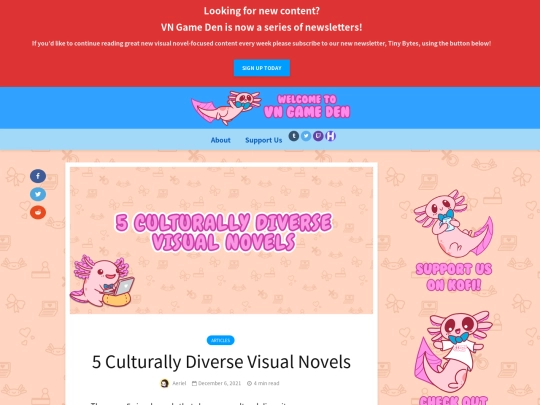The width and height of the screenshot is (540, 405).
Task: Click the 5 Culturally Diverse Visual Novels banner
Action: (221, 240)
